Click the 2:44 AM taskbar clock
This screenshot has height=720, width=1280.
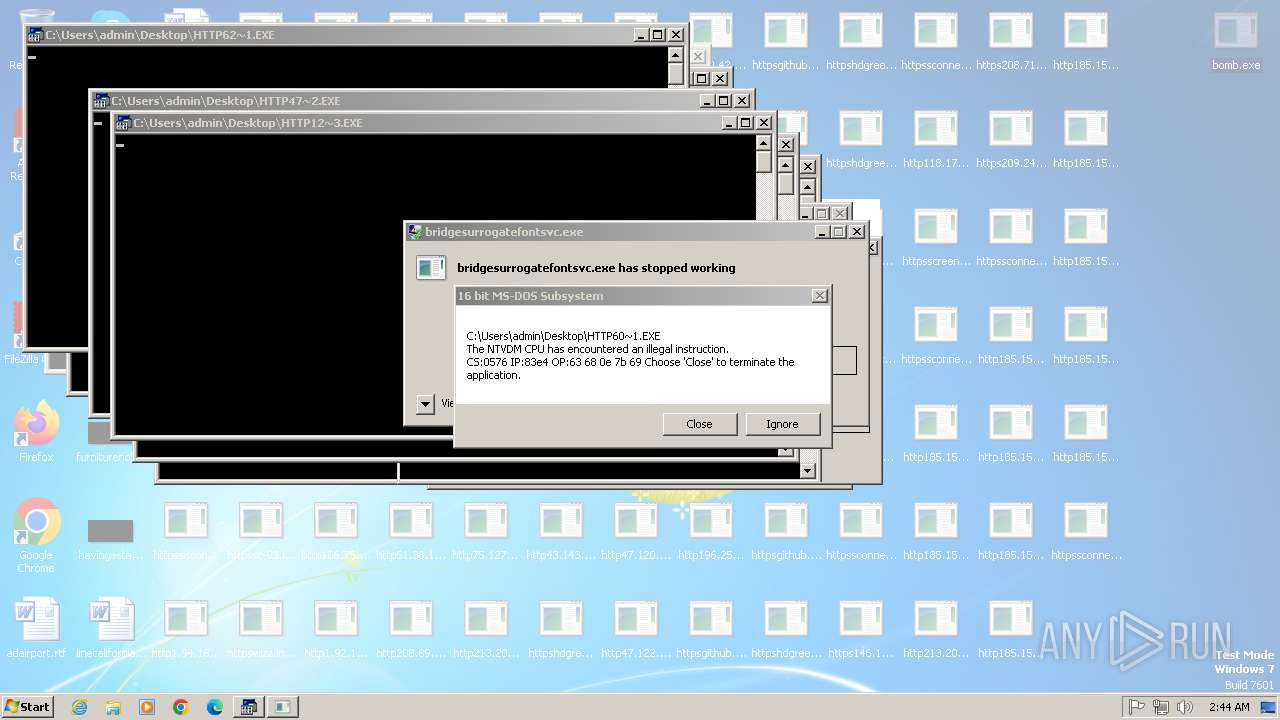coord(1229,707)
